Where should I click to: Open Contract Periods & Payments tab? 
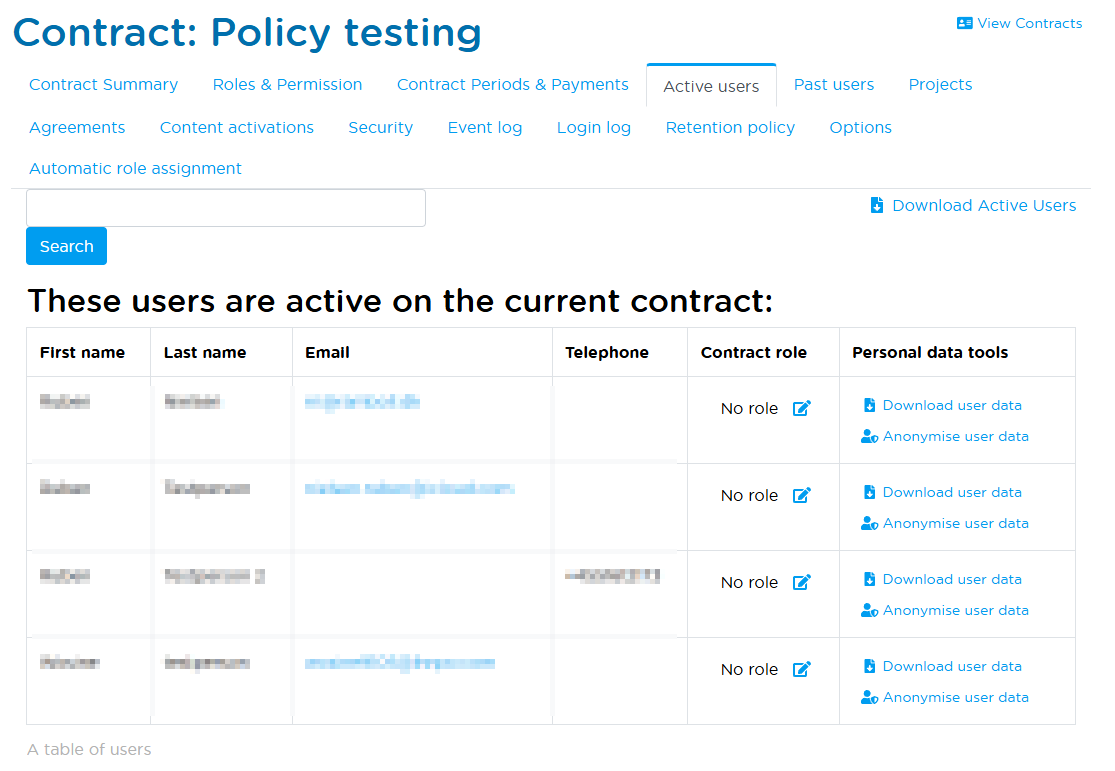click(x=512, y=85)
